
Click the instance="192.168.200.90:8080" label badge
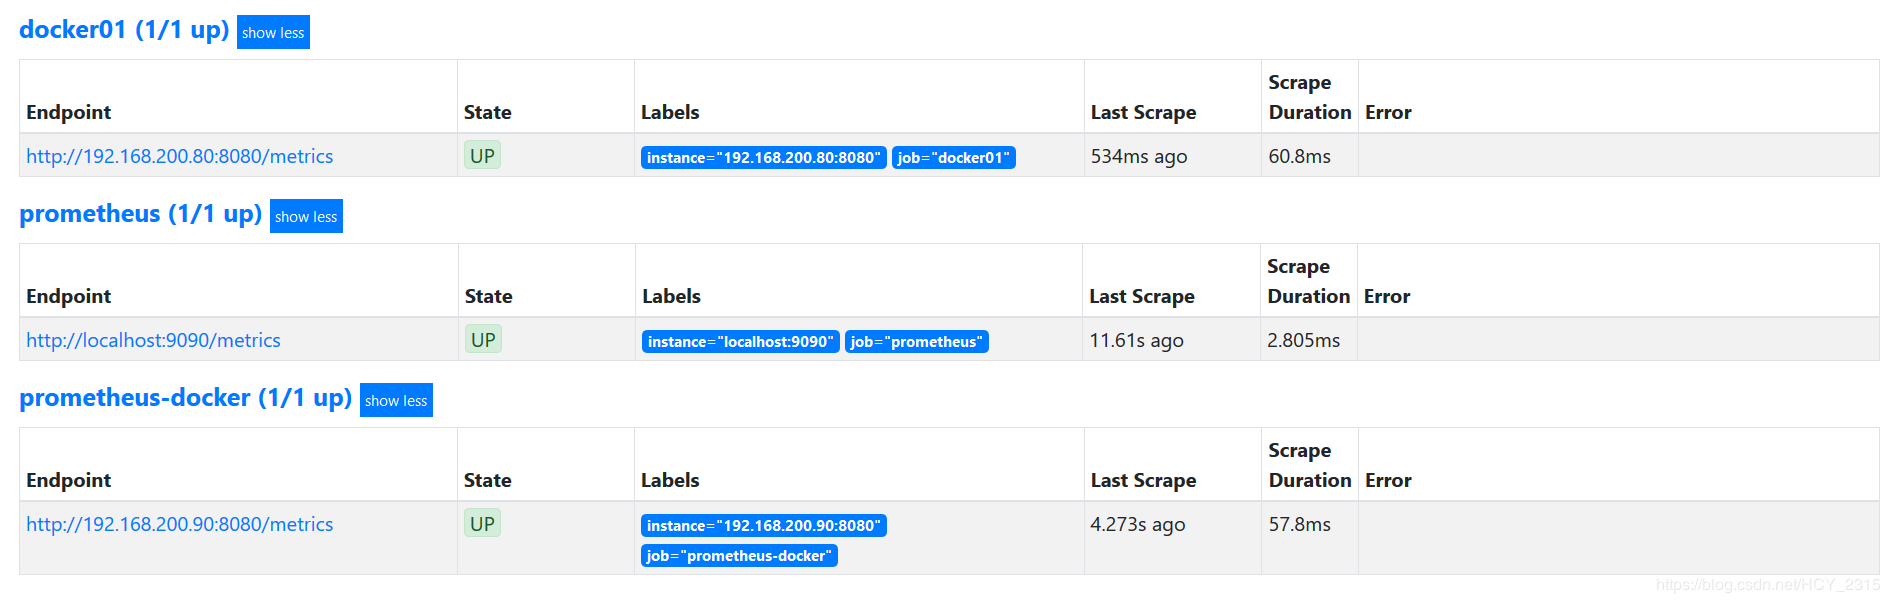tap(763, 526)
